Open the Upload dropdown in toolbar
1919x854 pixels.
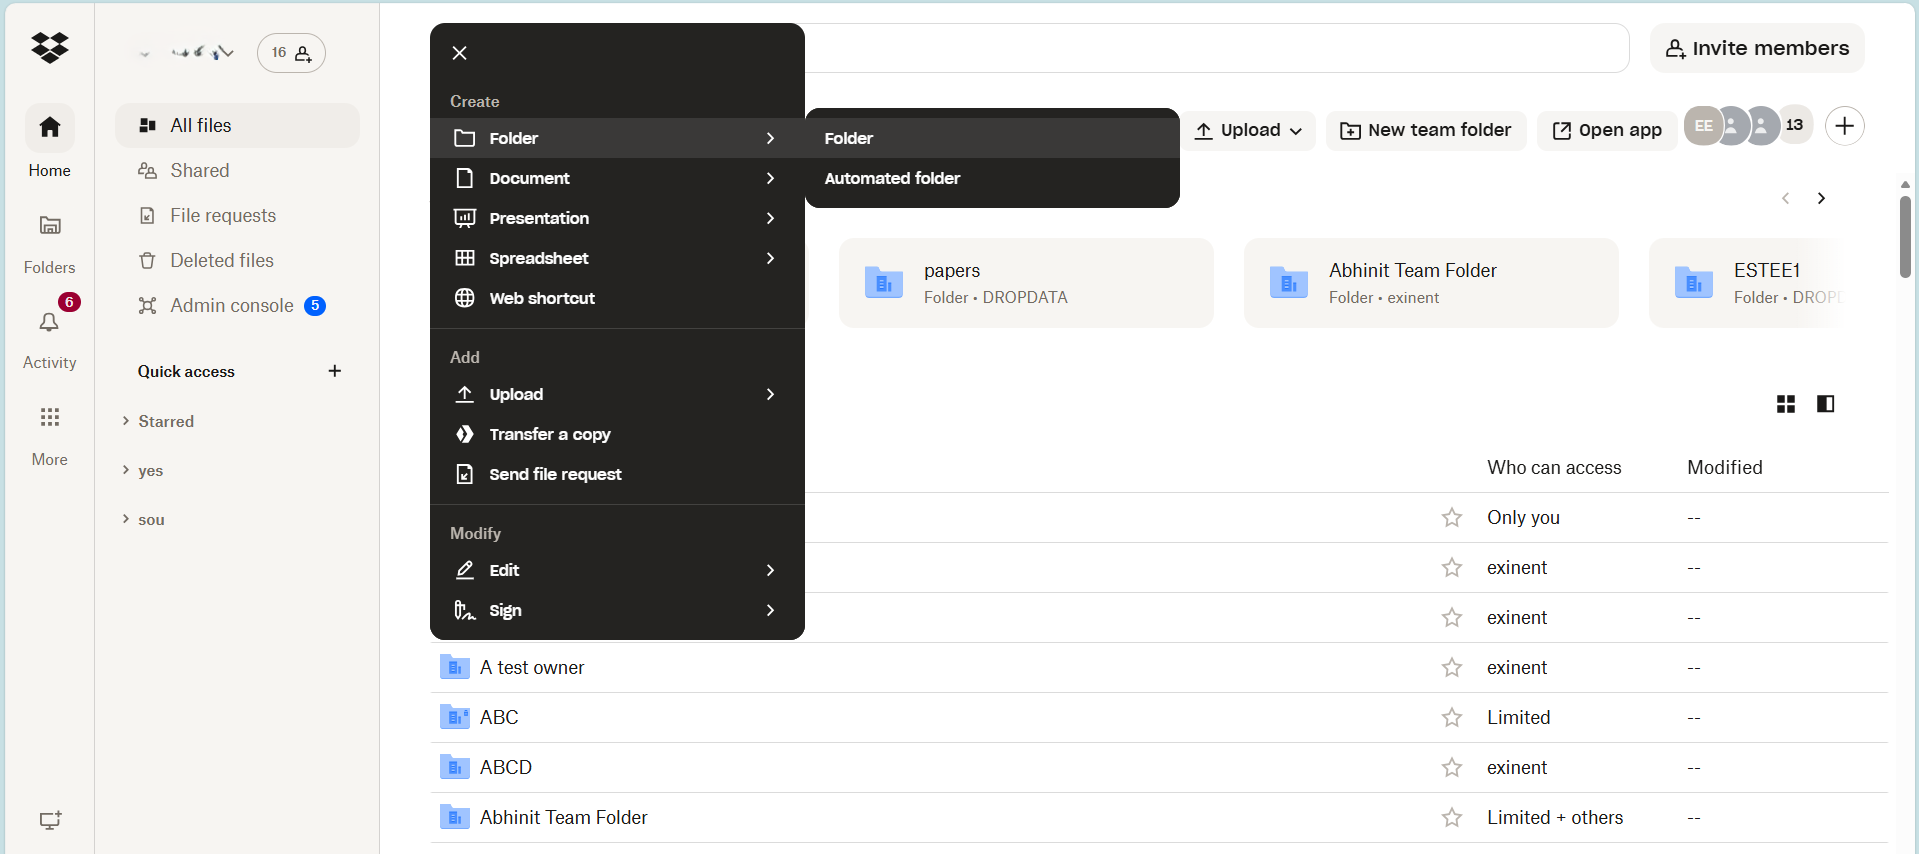tap(1249, 130)
